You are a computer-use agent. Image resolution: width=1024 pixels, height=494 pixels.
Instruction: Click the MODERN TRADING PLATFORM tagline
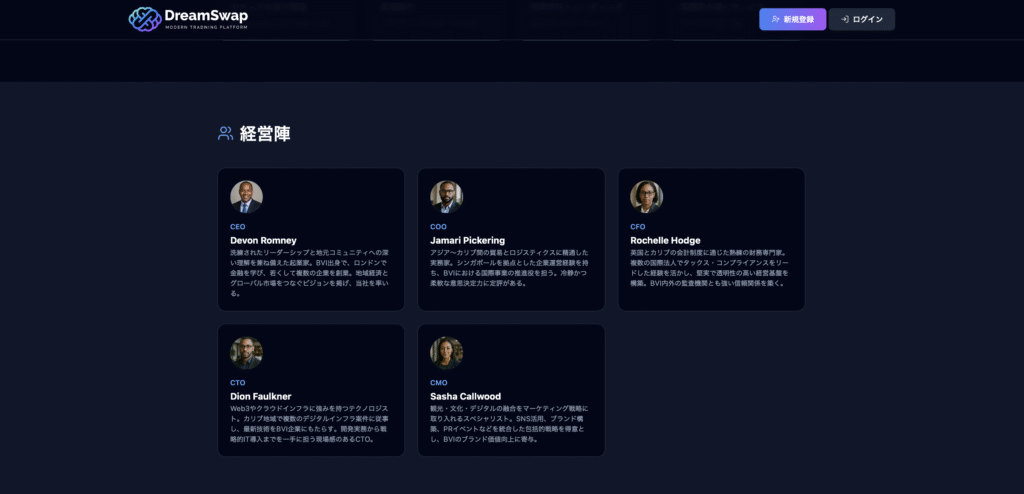206,28
